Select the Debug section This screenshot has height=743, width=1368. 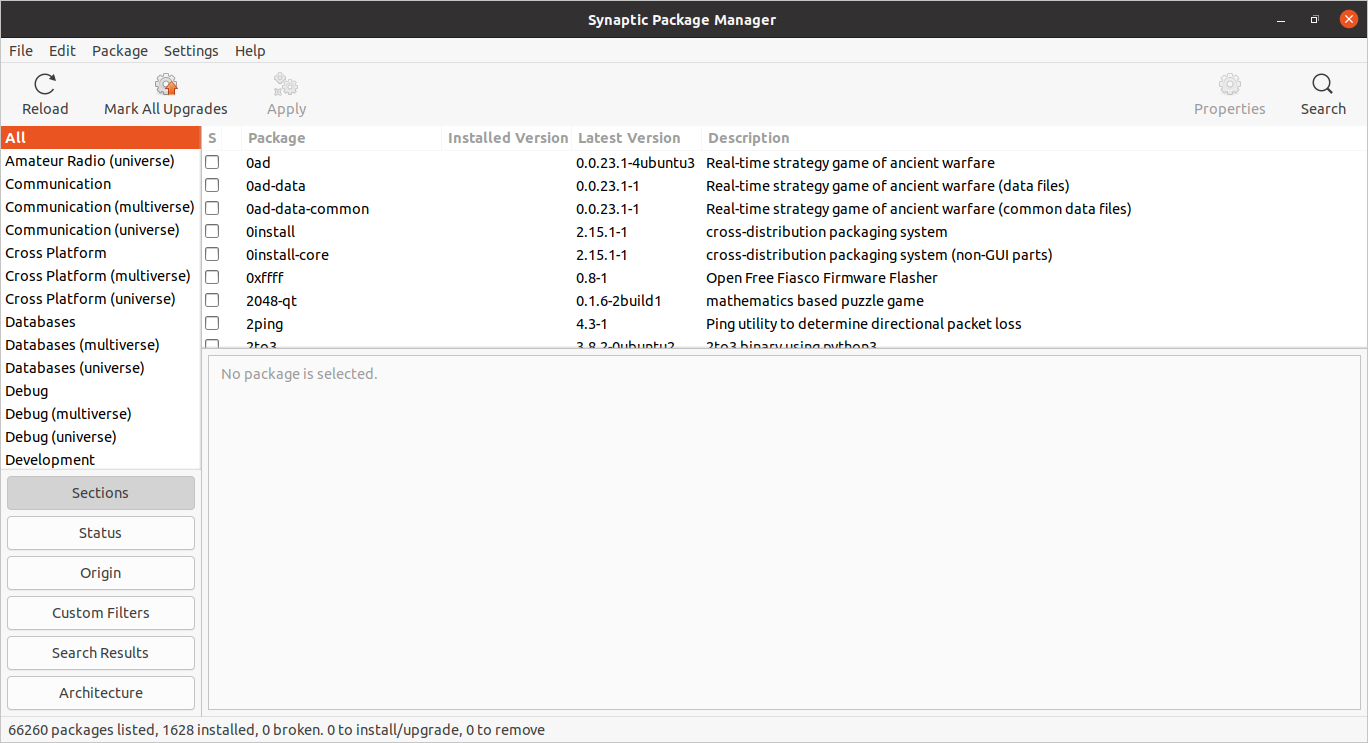tap(100, 391)
